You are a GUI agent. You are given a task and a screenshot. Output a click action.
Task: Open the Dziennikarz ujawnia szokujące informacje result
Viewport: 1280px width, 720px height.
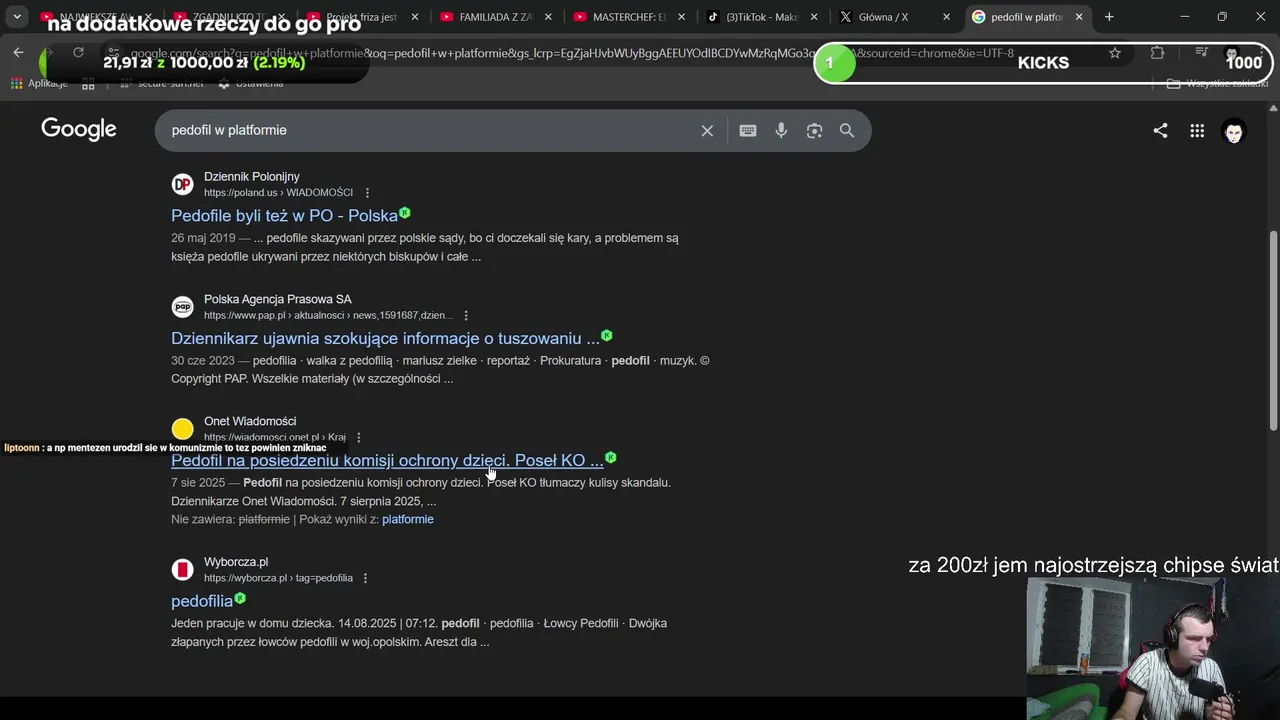coord(385,339)
